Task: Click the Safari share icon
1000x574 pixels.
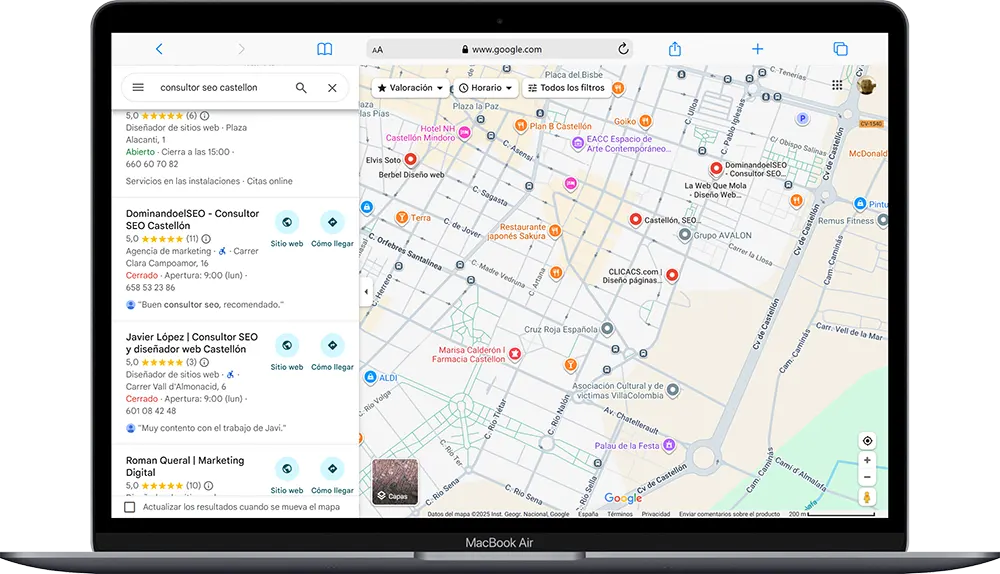Action: click(x=675, y=49)
